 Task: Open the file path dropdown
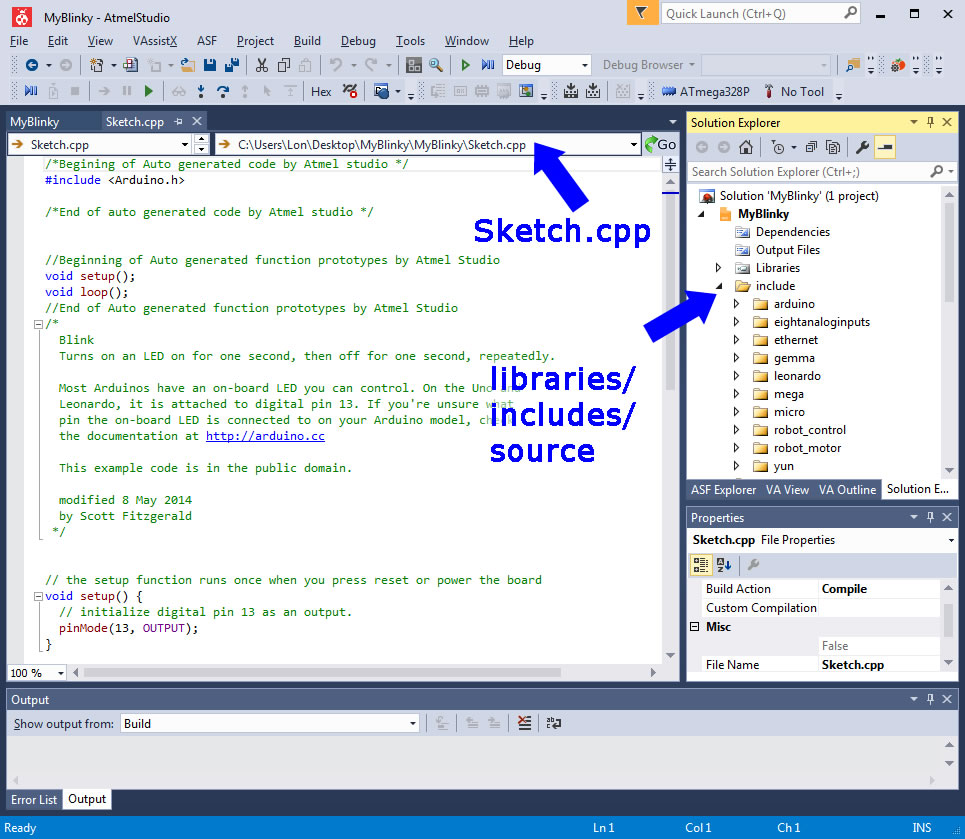point(634,145)
